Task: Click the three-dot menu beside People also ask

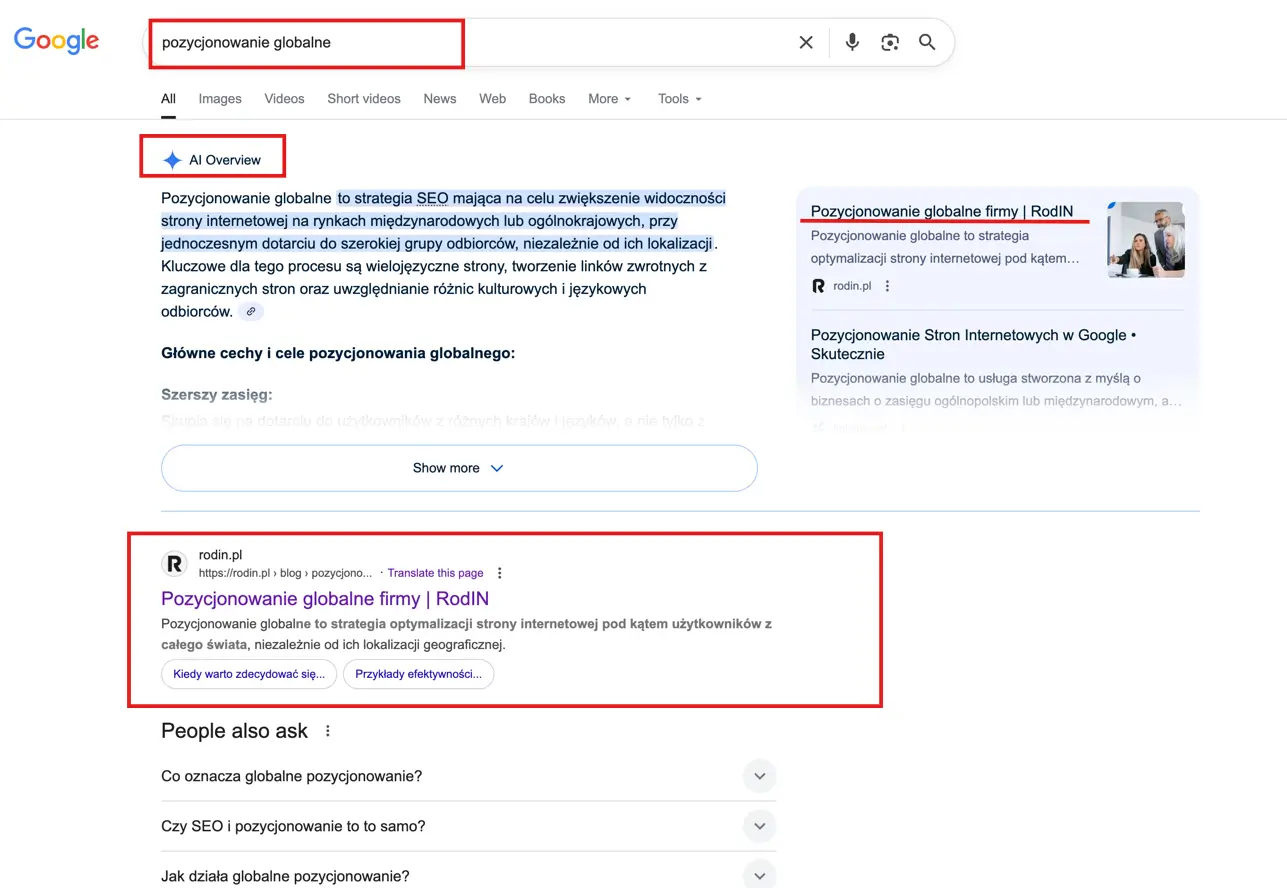Action: (327, 731)
